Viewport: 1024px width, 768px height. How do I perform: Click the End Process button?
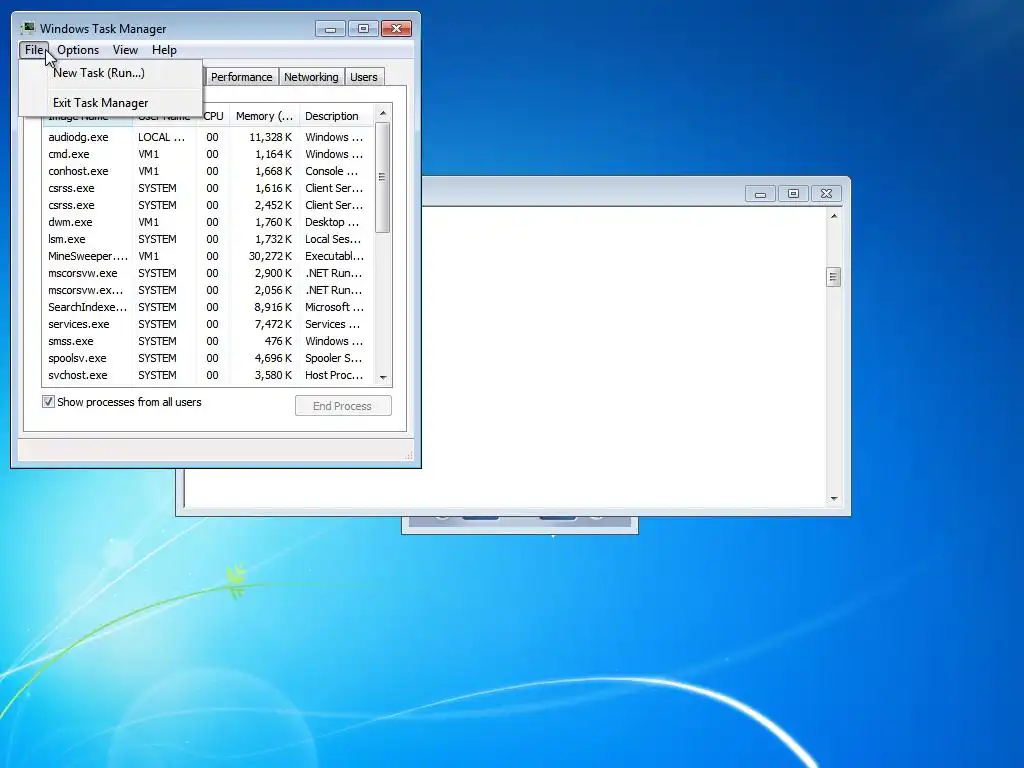(343, 406)
